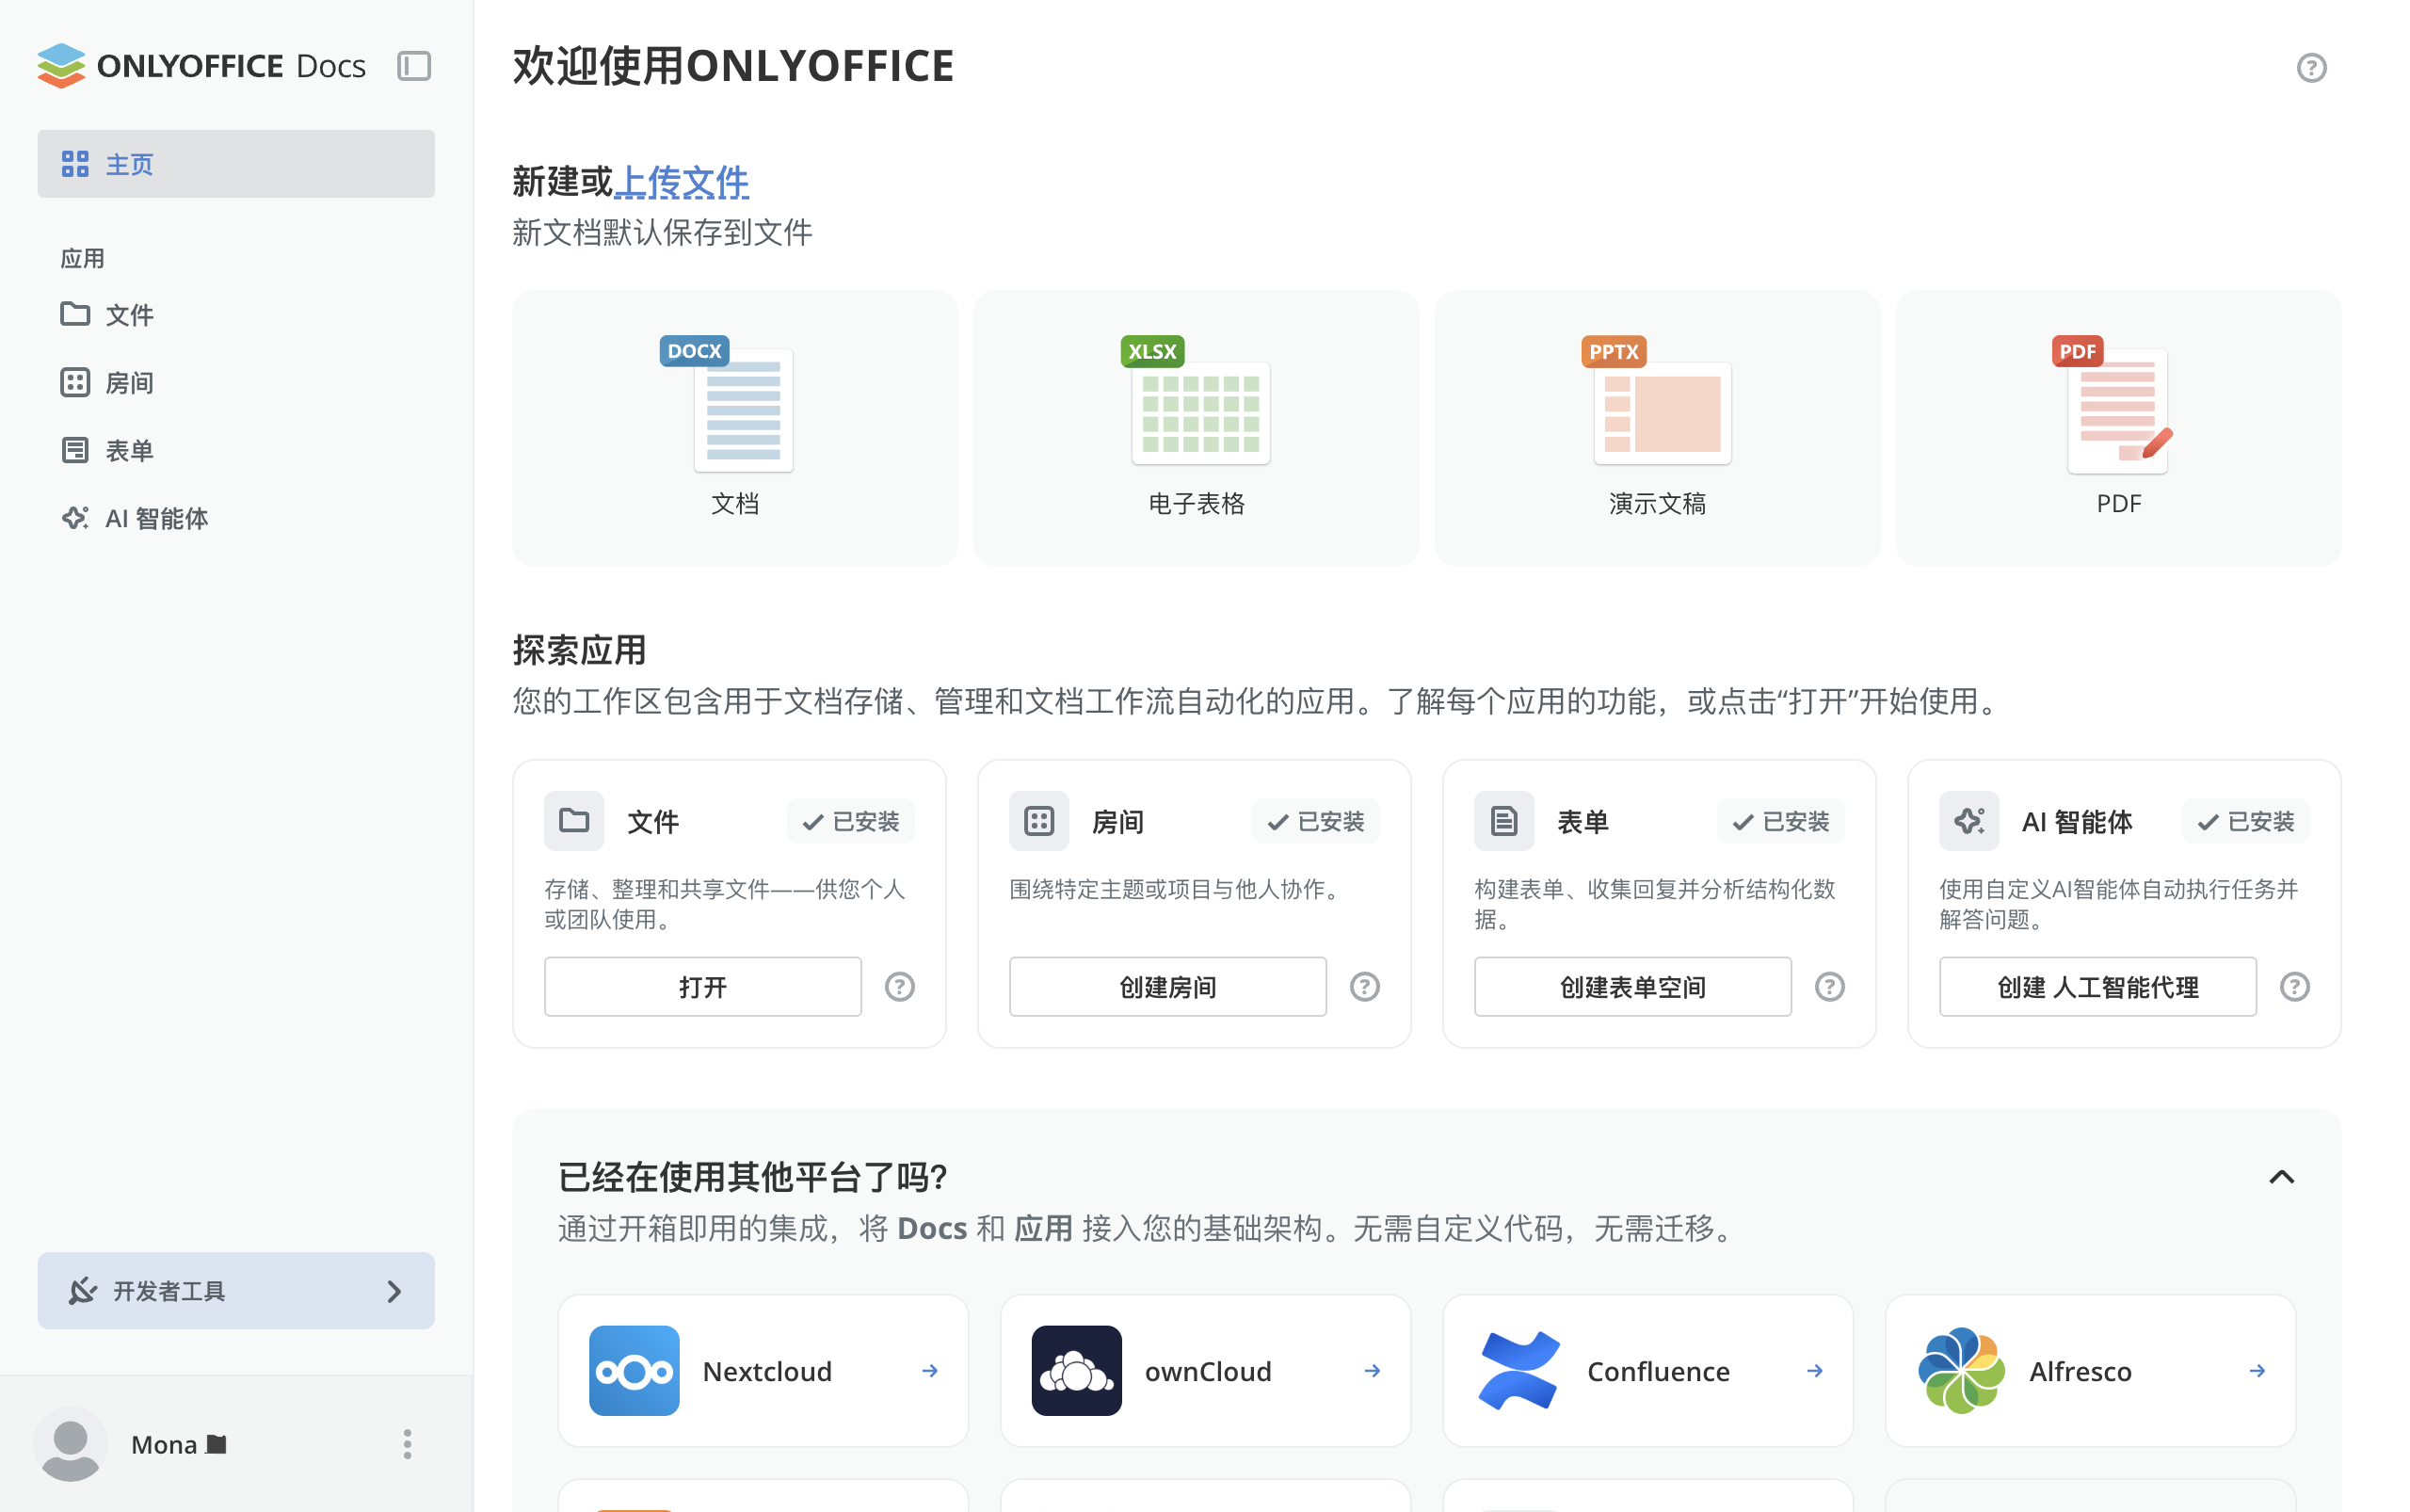Screen dimensions: 2410x1512
Task: Open the help icon beside the welcome title
Action: point(2311,68)
